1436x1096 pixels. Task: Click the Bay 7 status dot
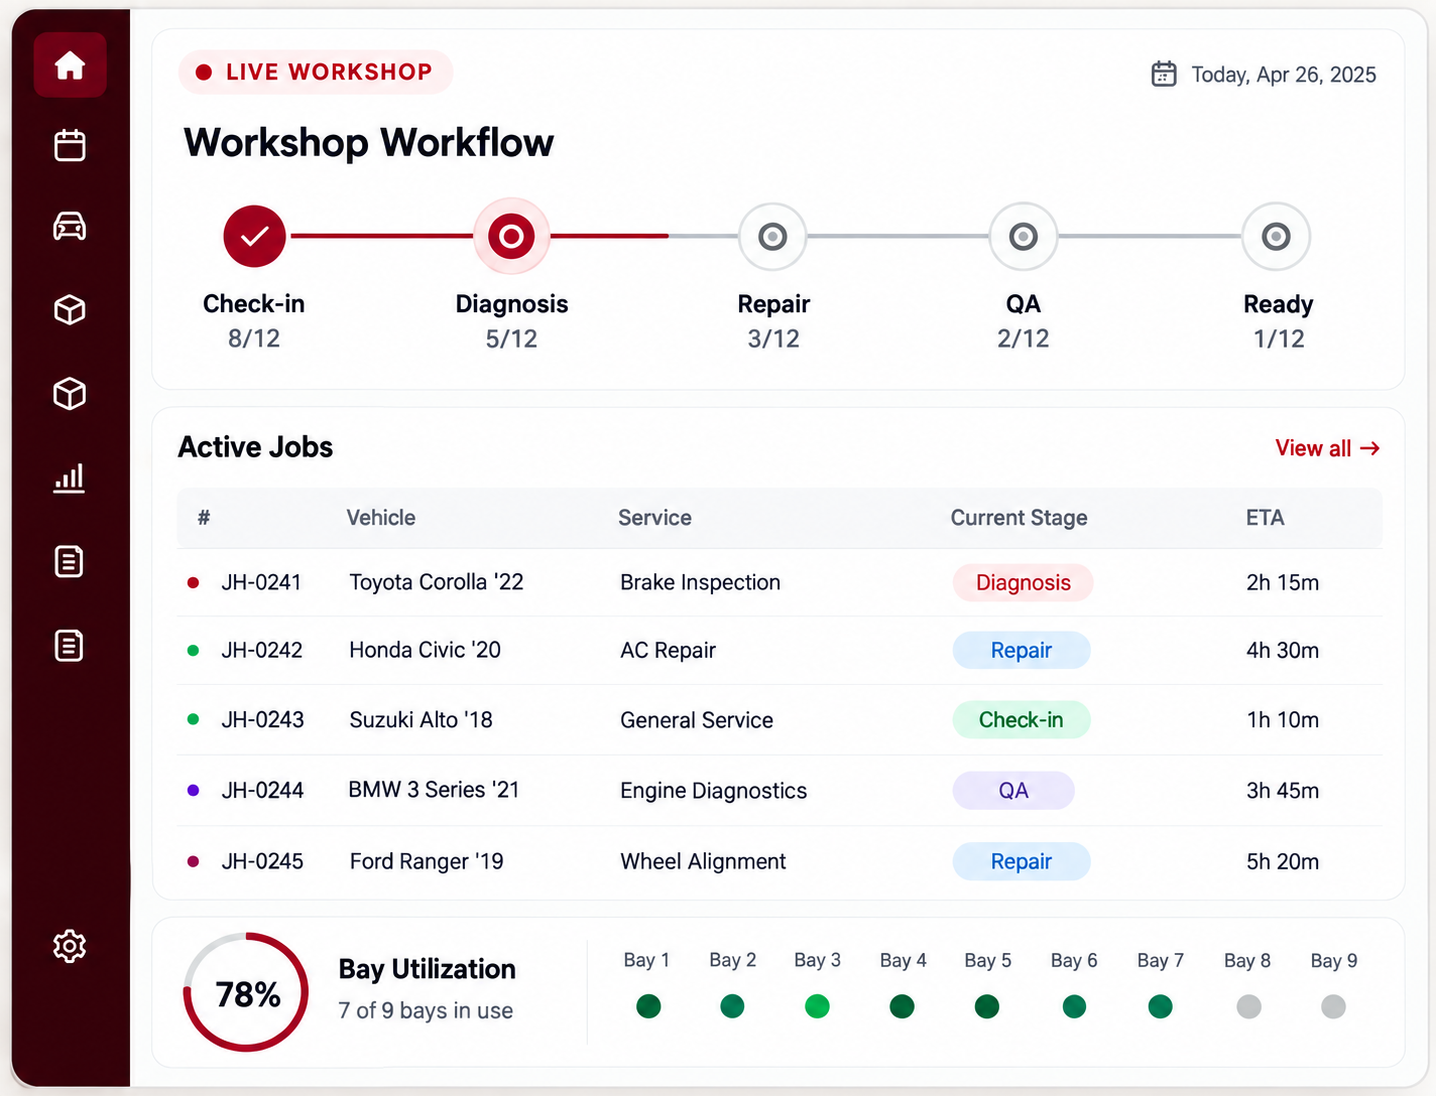click(1160, 1006)
